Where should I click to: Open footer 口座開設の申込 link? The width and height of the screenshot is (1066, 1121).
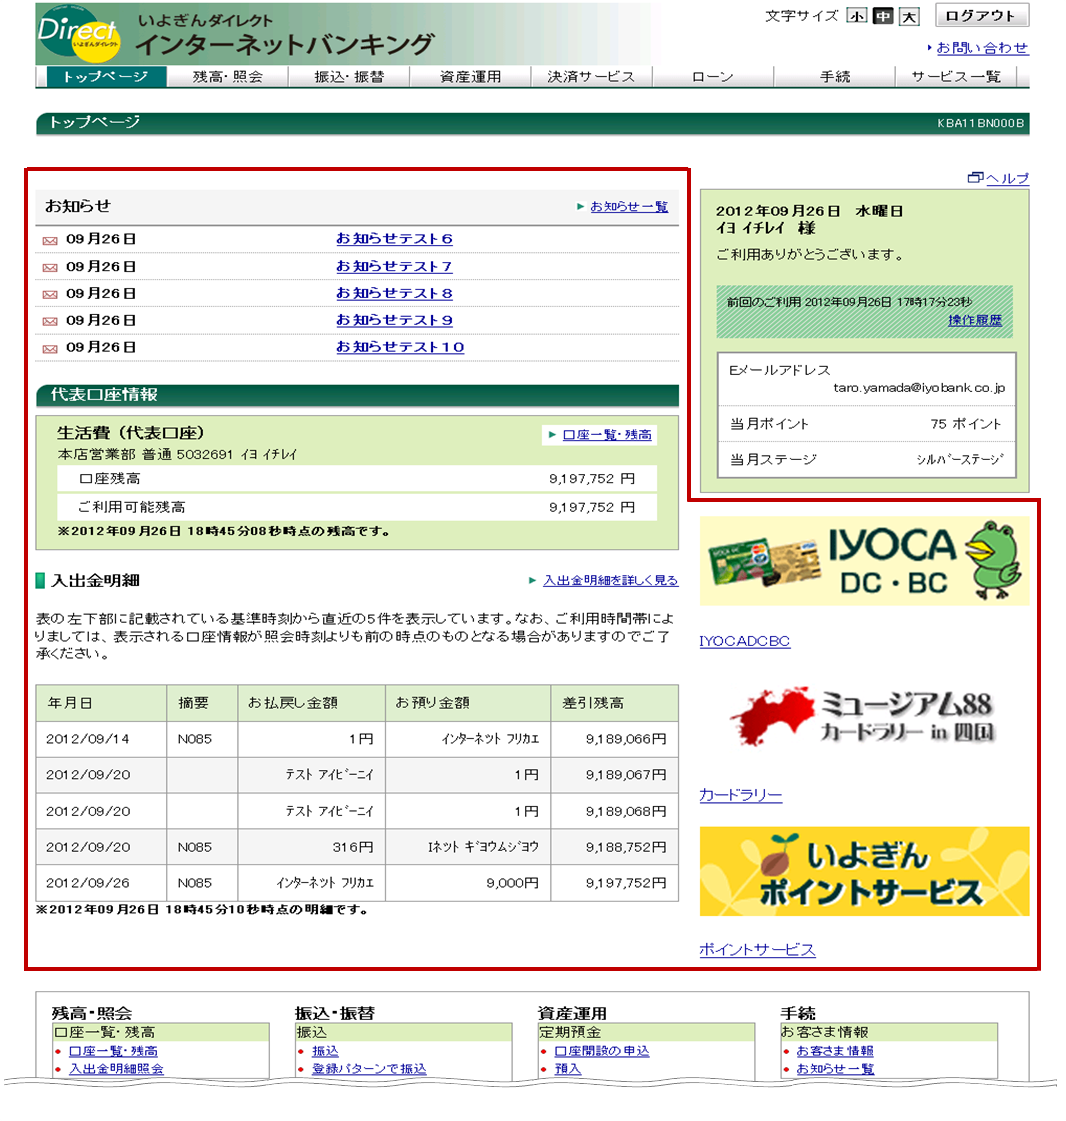point(602,1051)
